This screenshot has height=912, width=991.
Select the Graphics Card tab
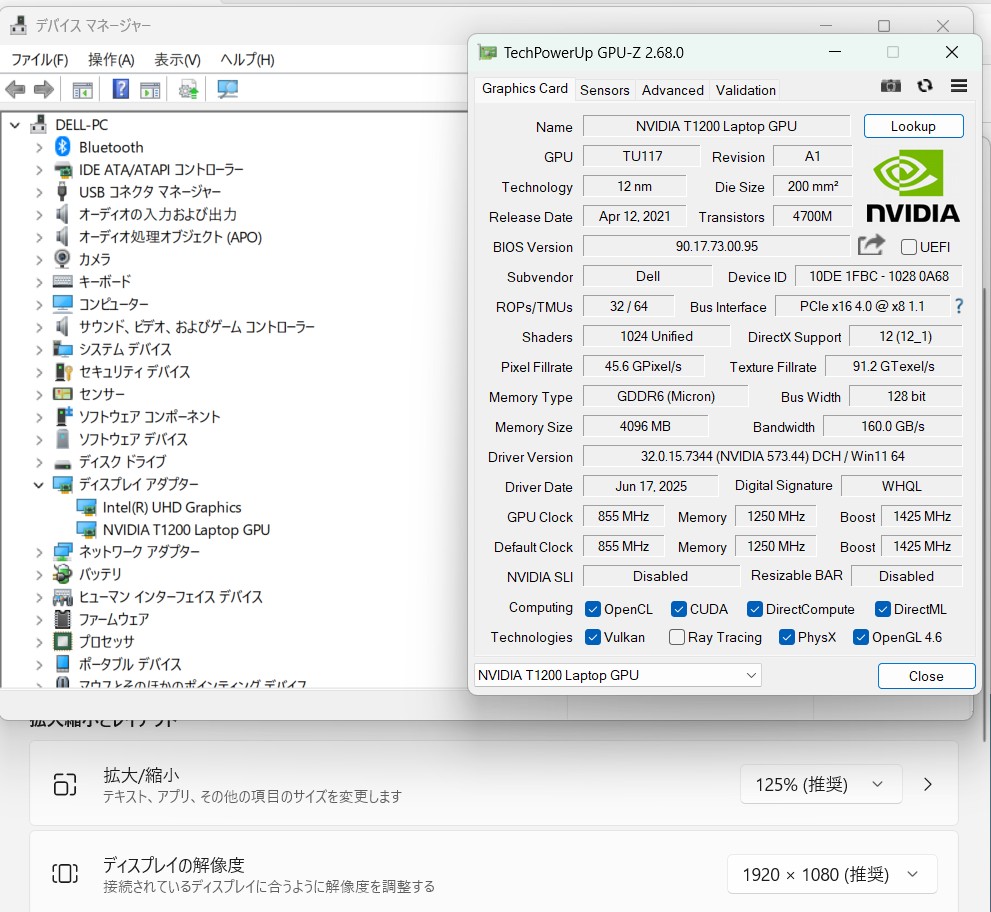point(525,88)
